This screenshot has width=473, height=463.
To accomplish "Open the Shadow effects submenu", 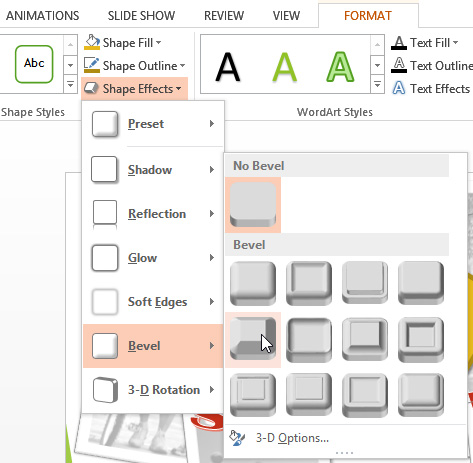I will (153, 170).
